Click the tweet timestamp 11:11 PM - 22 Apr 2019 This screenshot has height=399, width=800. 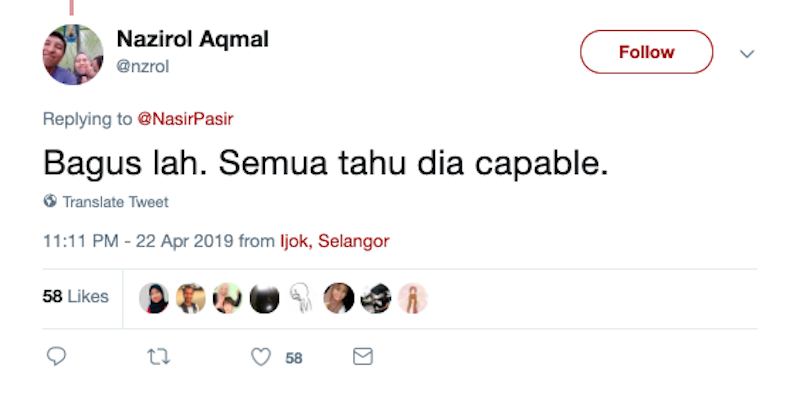138,241
